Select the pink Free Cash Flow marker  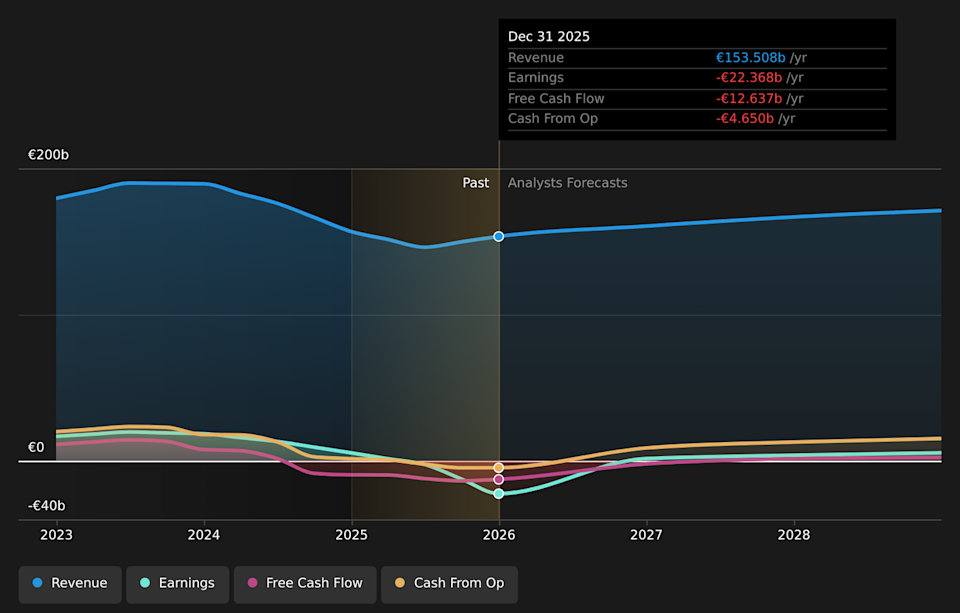tap(498, 479)
